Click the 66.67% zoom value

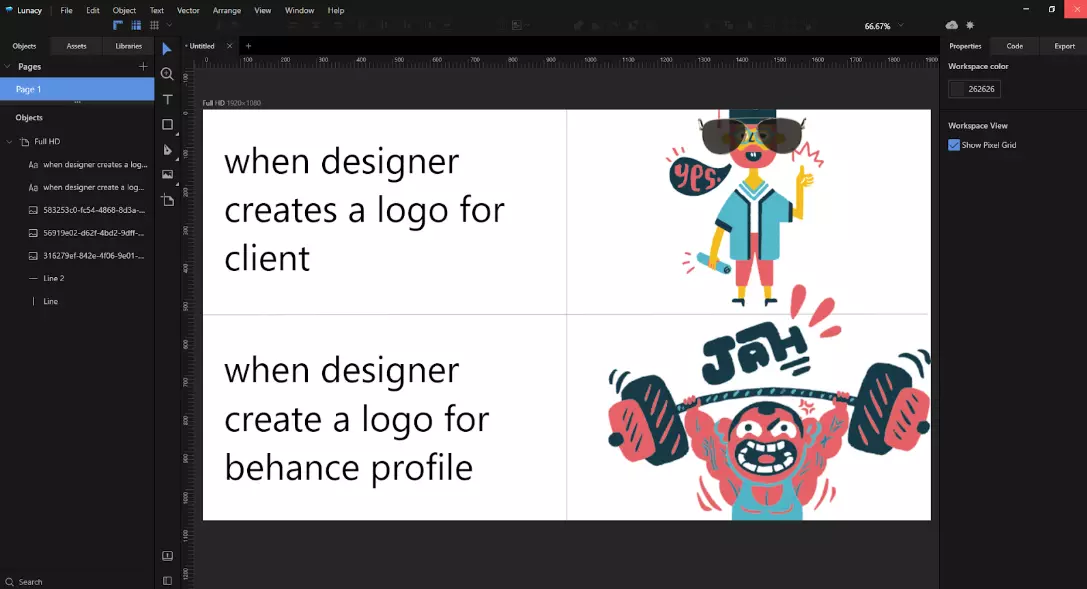[877, 26]
